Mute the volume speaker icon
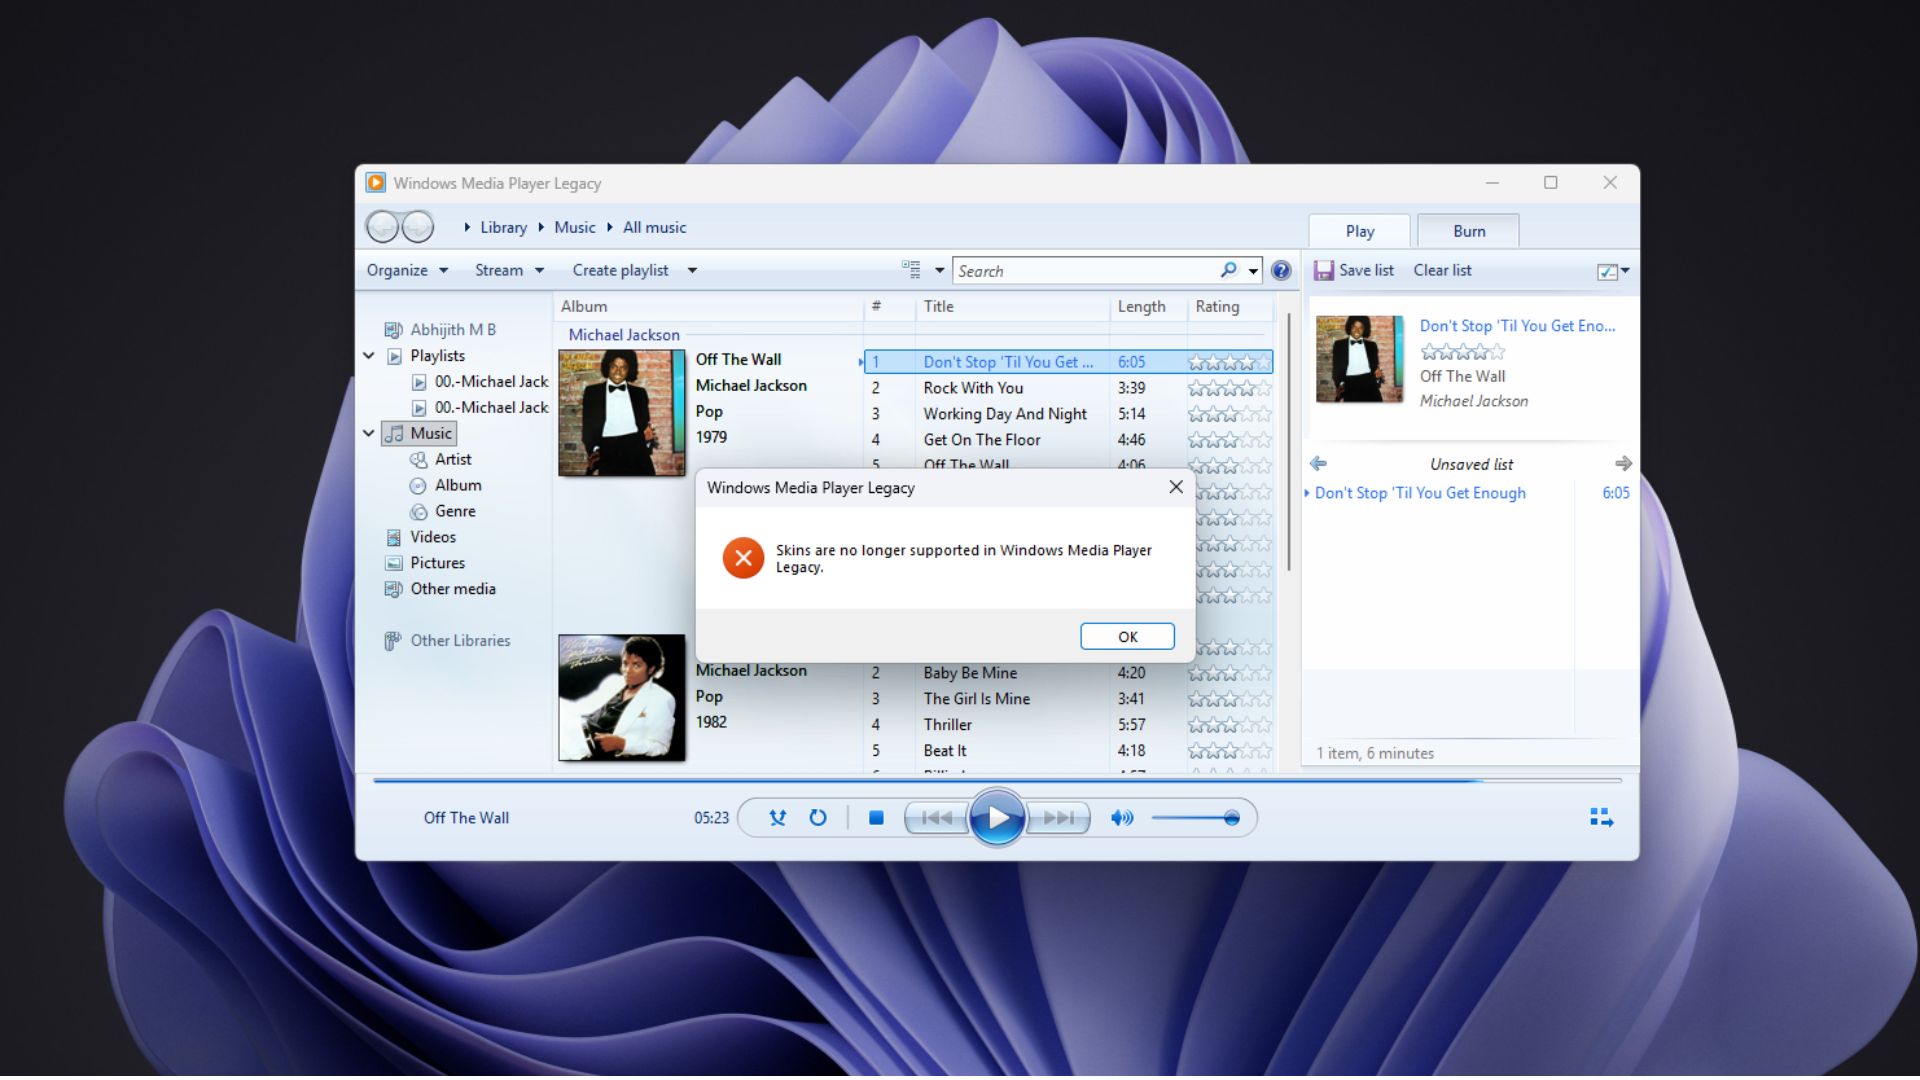Viewport: 1920px width, 1080px height. [1122, 818]
